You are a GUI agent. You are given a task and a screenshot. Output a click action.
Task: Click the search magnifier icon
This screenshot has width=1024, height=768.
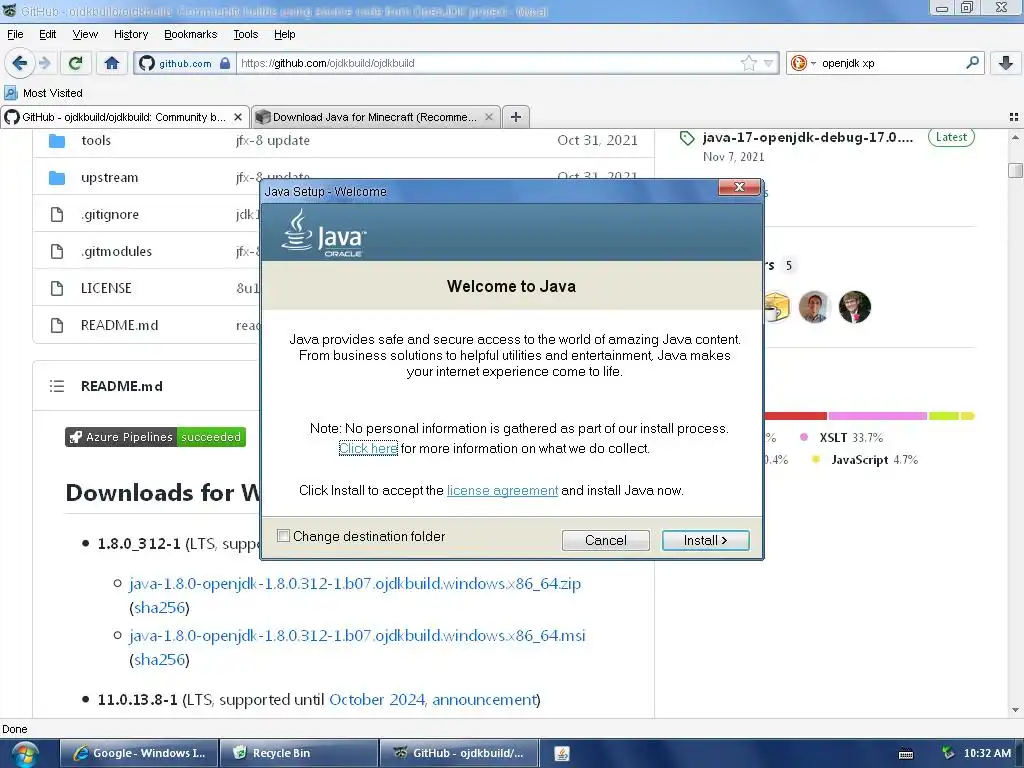972,63
